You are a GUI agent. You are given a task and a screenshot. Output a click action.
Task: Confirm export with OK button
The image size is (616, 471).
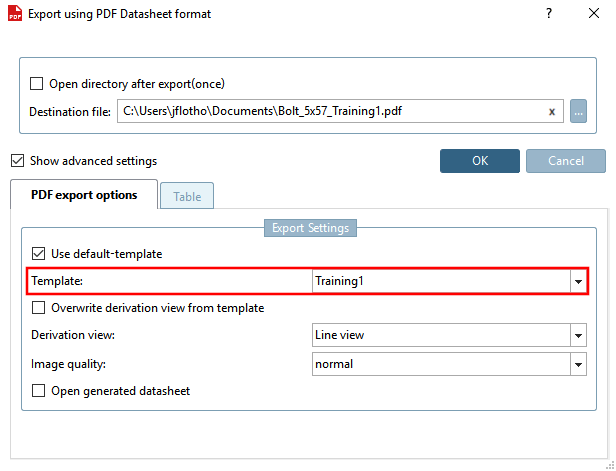coord(480,161)
